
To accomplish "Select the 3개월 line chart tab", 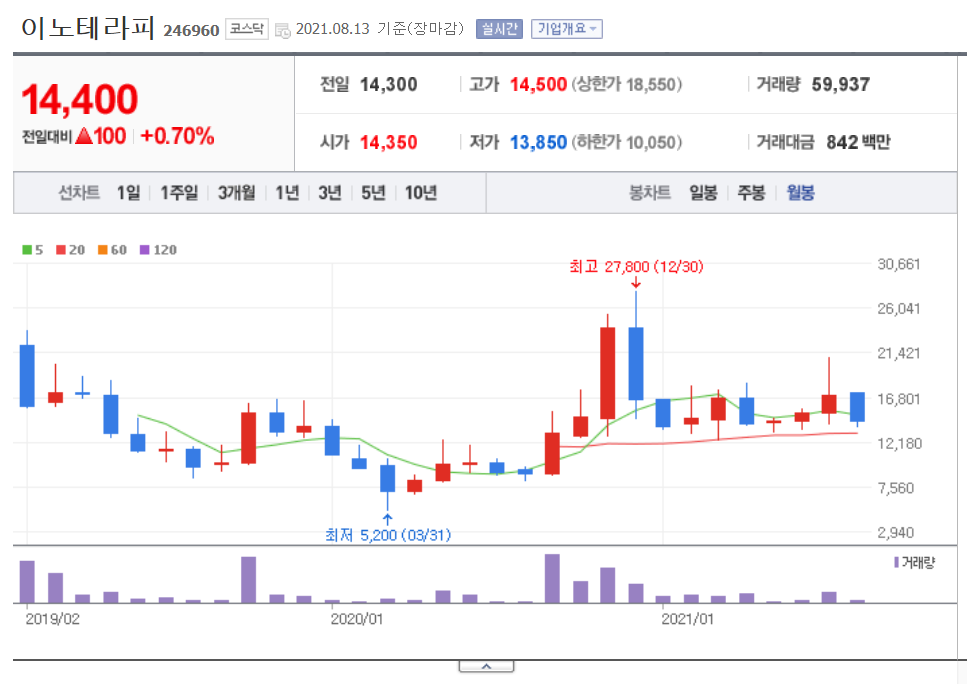I will [236, 193].
